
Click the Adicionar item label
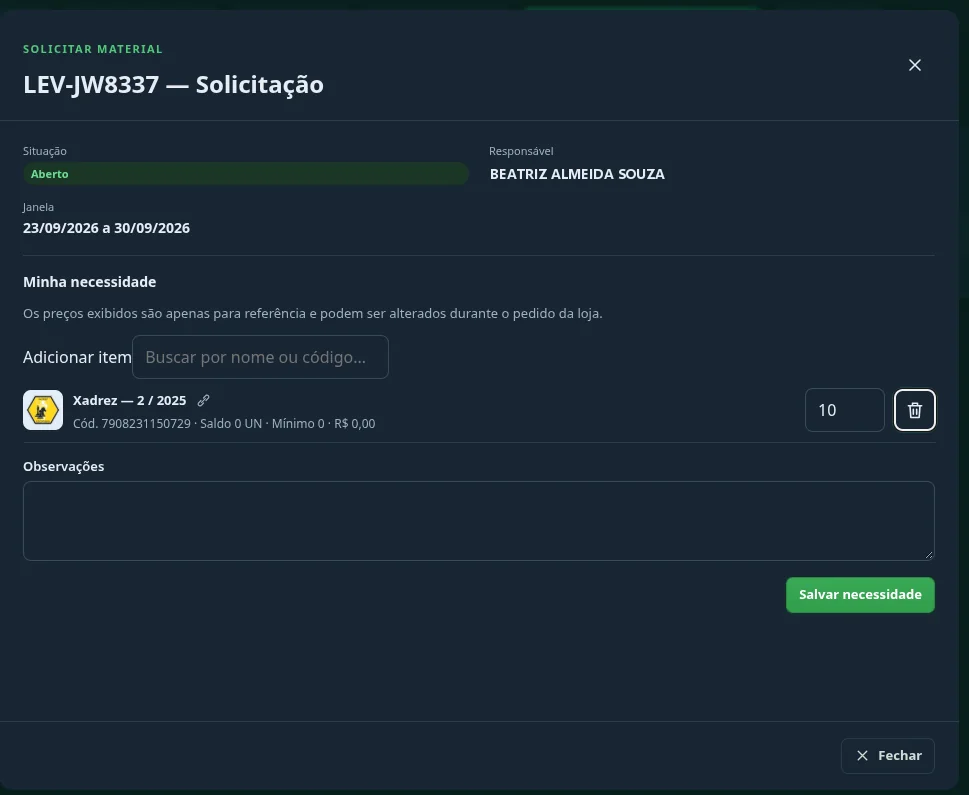(x=77, y=357)
